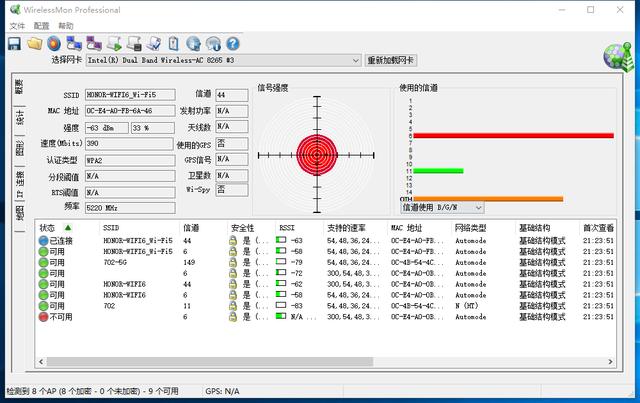Click the document with black box icon

pyautogui.click(x=134, y=44)
